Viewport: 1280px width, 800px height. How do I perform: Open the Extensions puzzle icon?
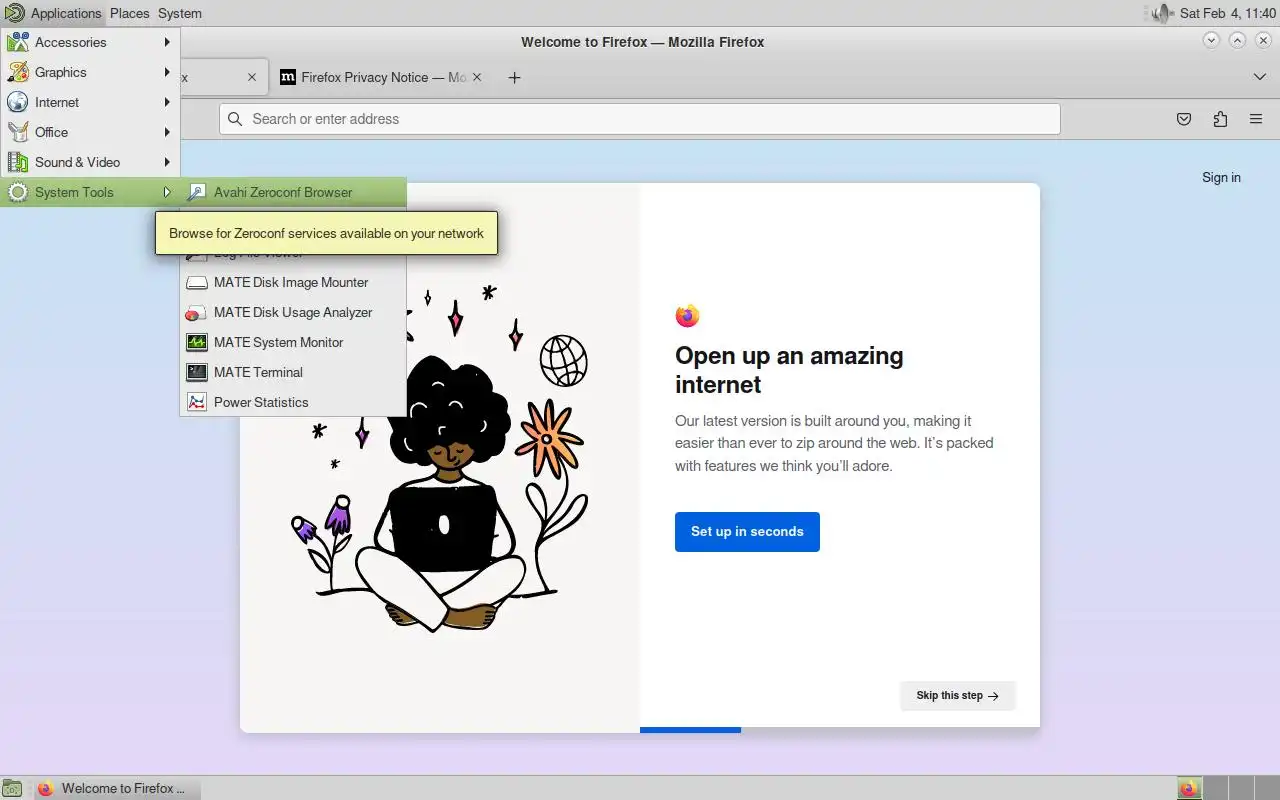[x=1220, y=119]
